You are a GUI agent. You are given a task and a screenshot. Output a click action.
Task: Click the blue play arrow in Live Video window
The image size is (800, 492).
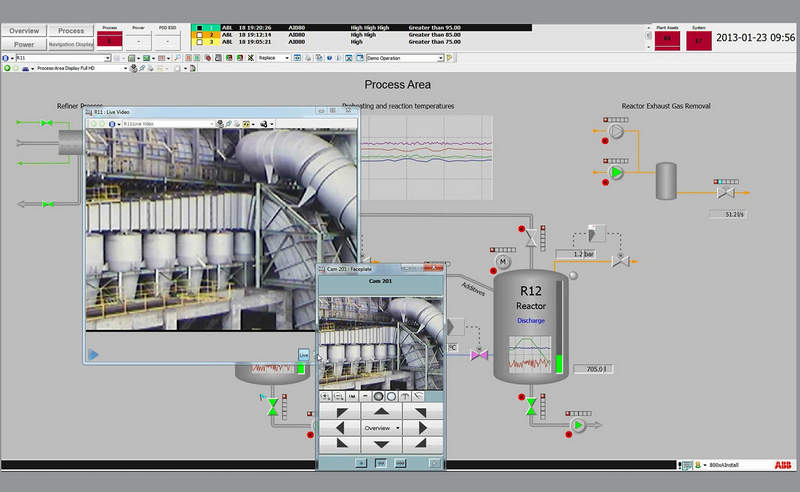pos(93,354)
